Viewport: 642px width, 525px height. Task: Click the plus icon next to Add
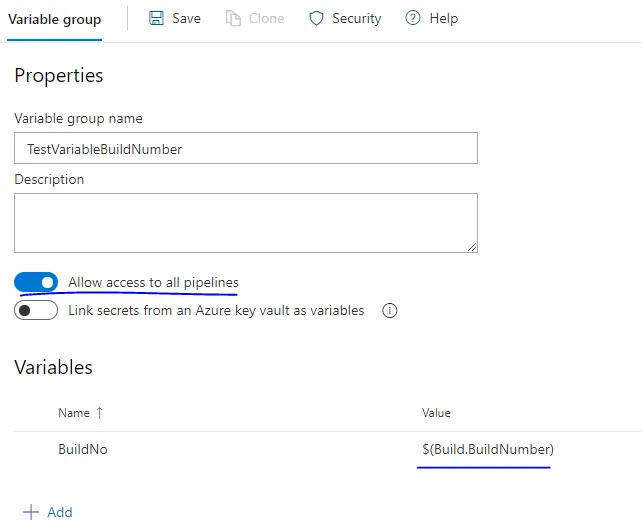tap(31, 512)
